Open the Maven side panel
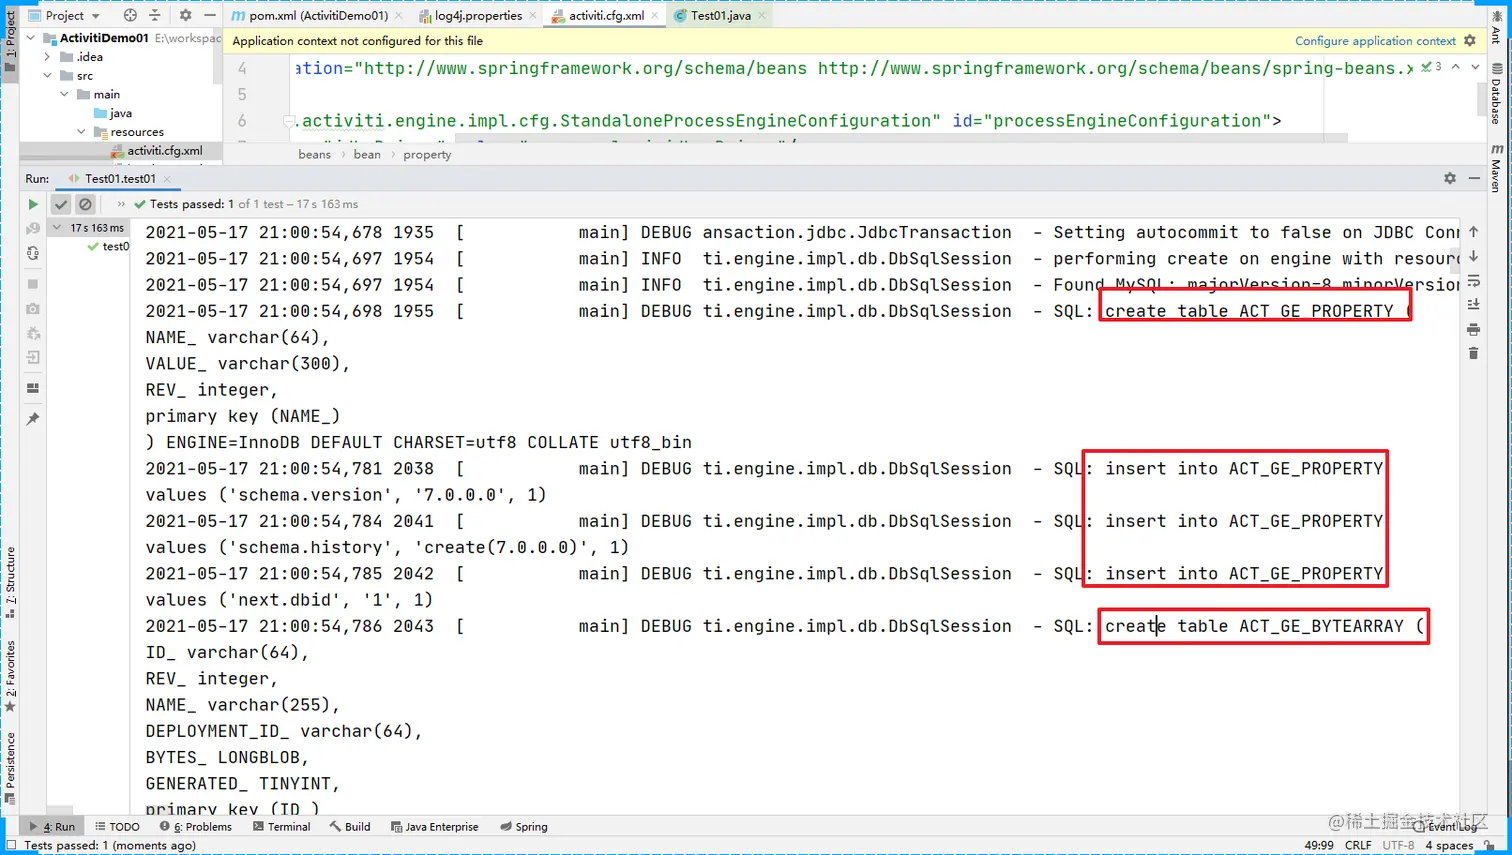 pyautogui.click(x=1496, y=168)
